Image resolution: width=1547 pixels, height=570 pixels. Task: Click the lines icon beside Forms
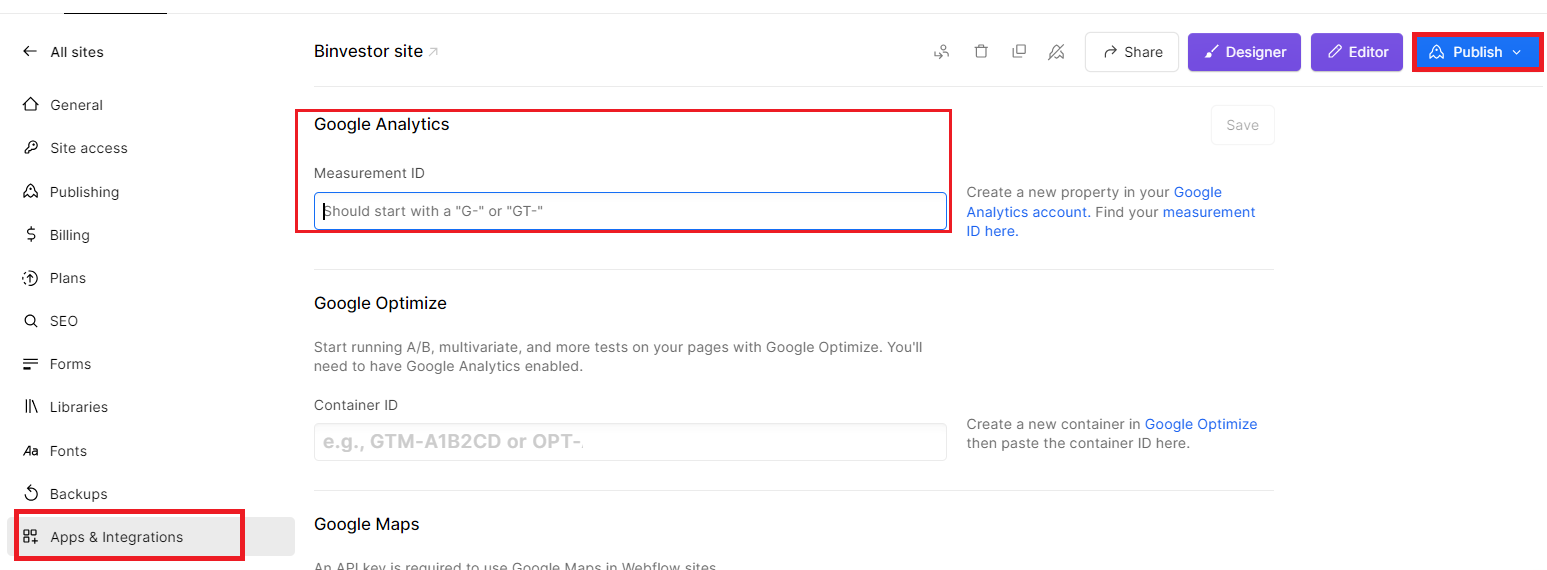pos(31,364)
